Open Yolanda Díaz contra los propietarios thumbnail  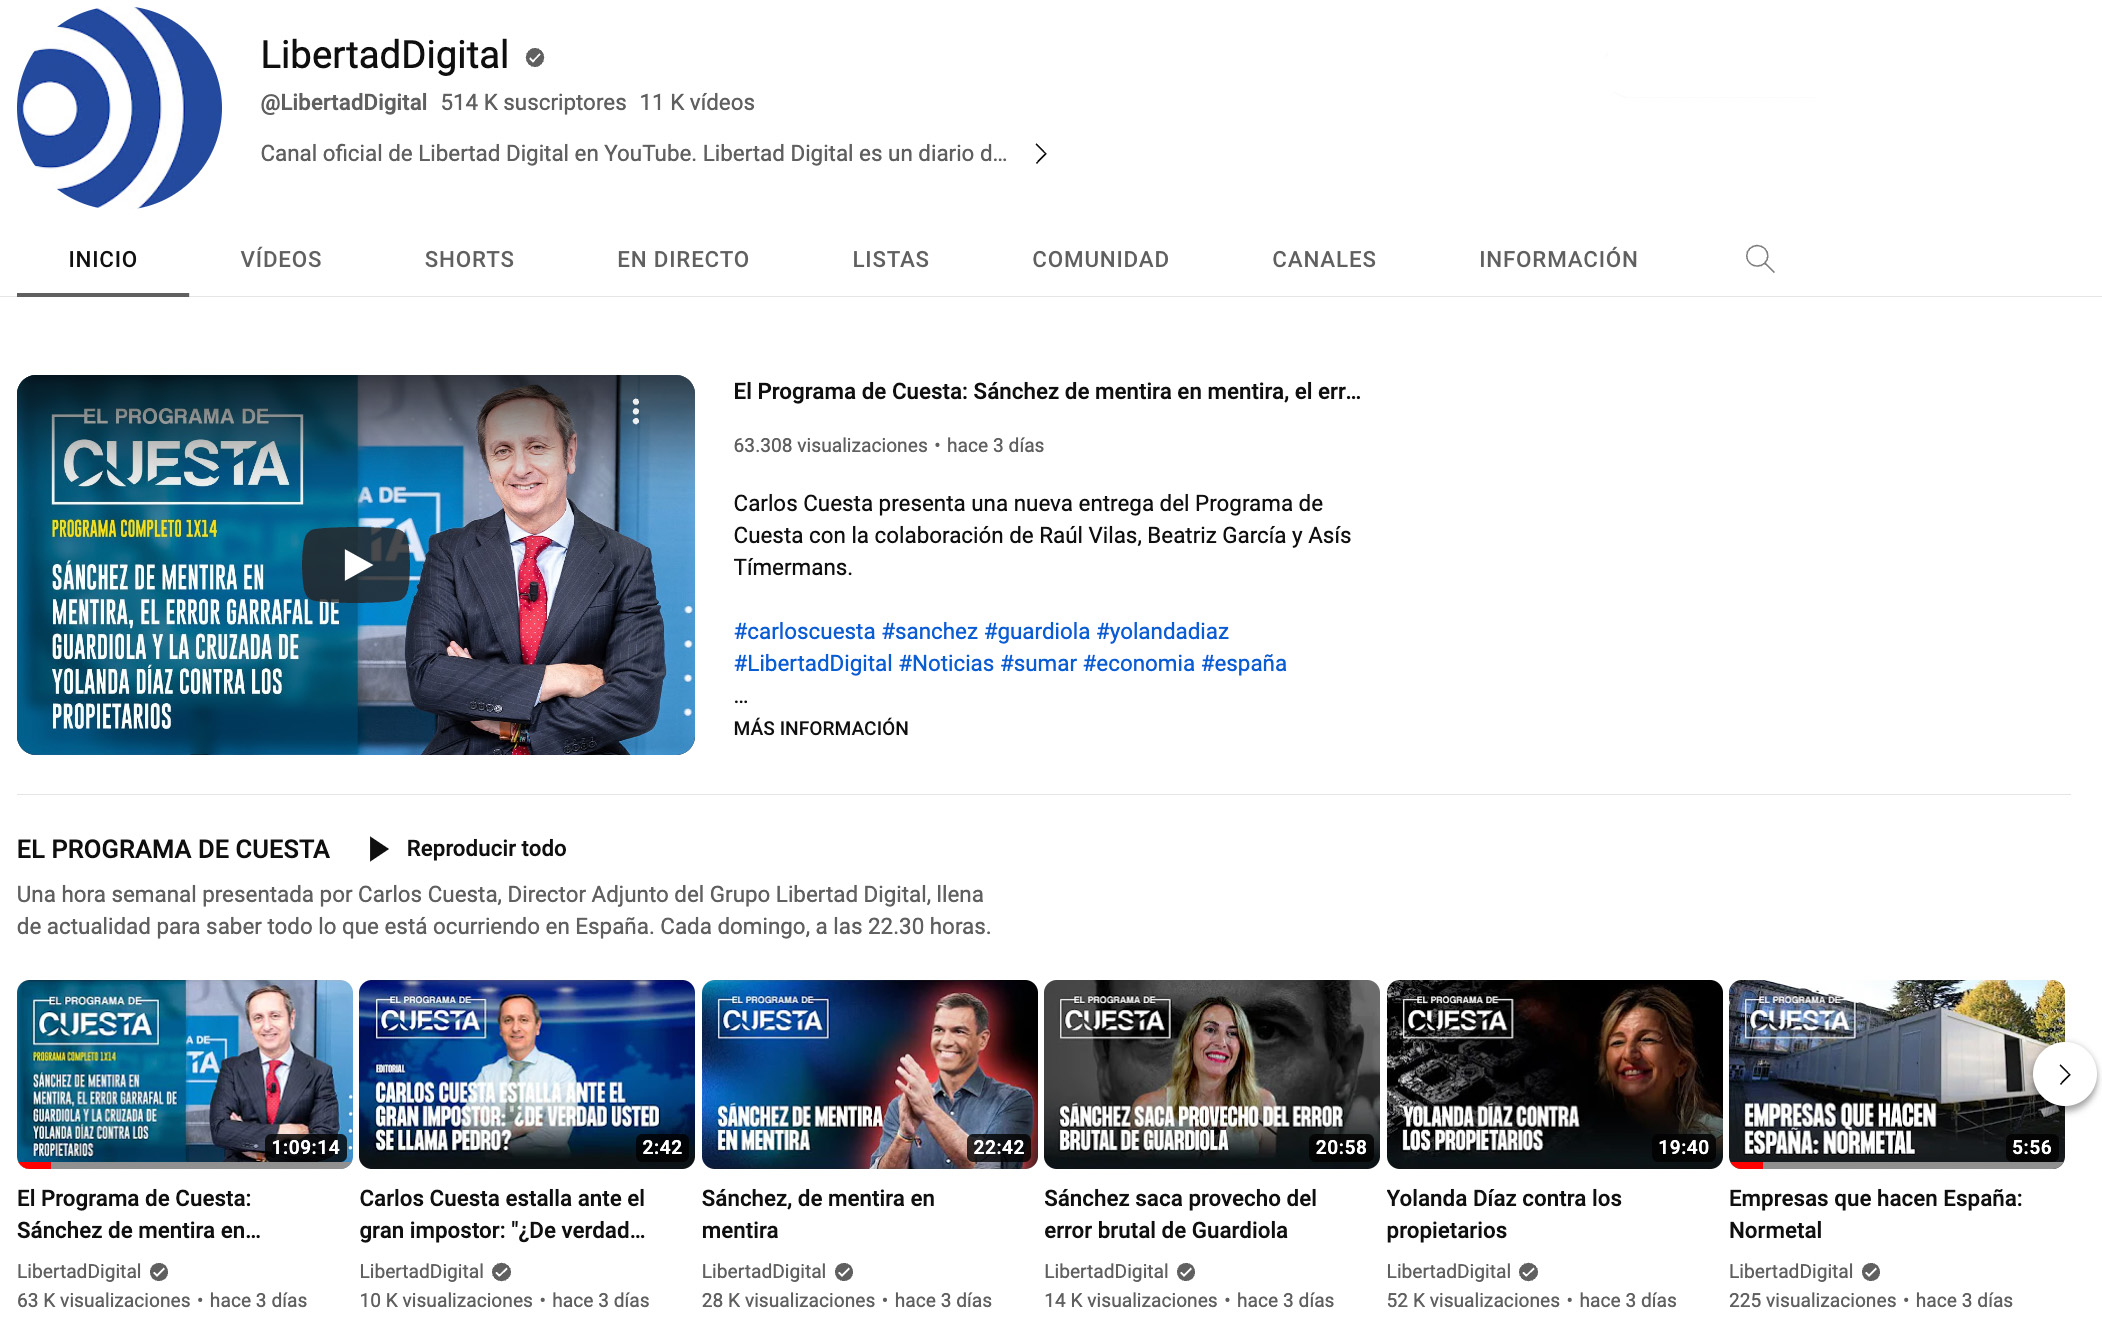click(1554, 1073)
